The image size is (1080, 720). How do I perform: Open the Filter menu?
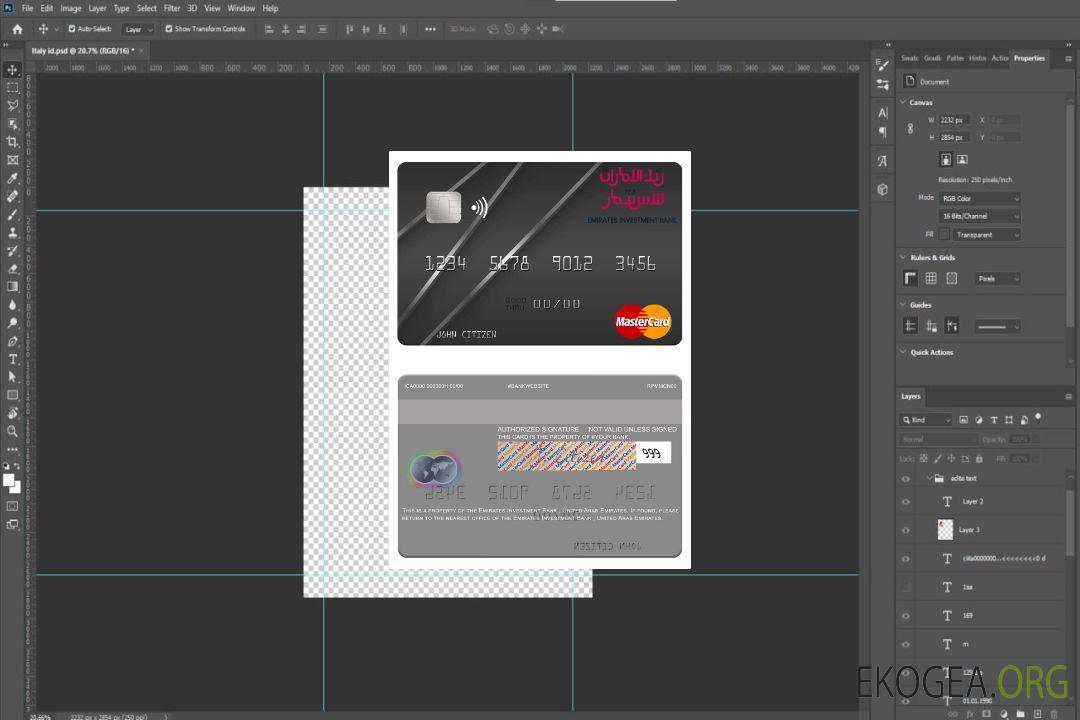click(172, 8)
